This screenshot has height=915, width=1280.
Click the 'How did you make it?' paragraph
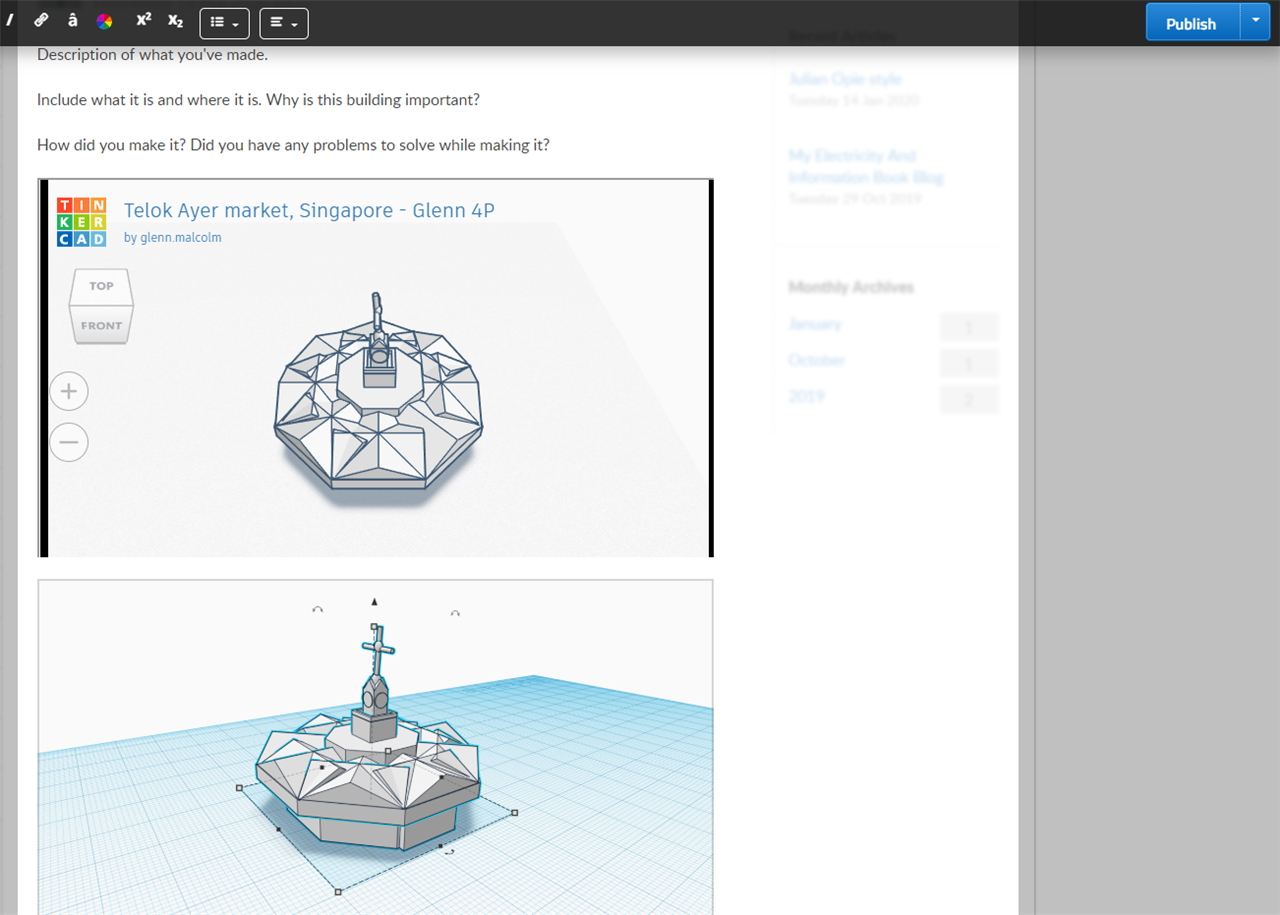293,145
